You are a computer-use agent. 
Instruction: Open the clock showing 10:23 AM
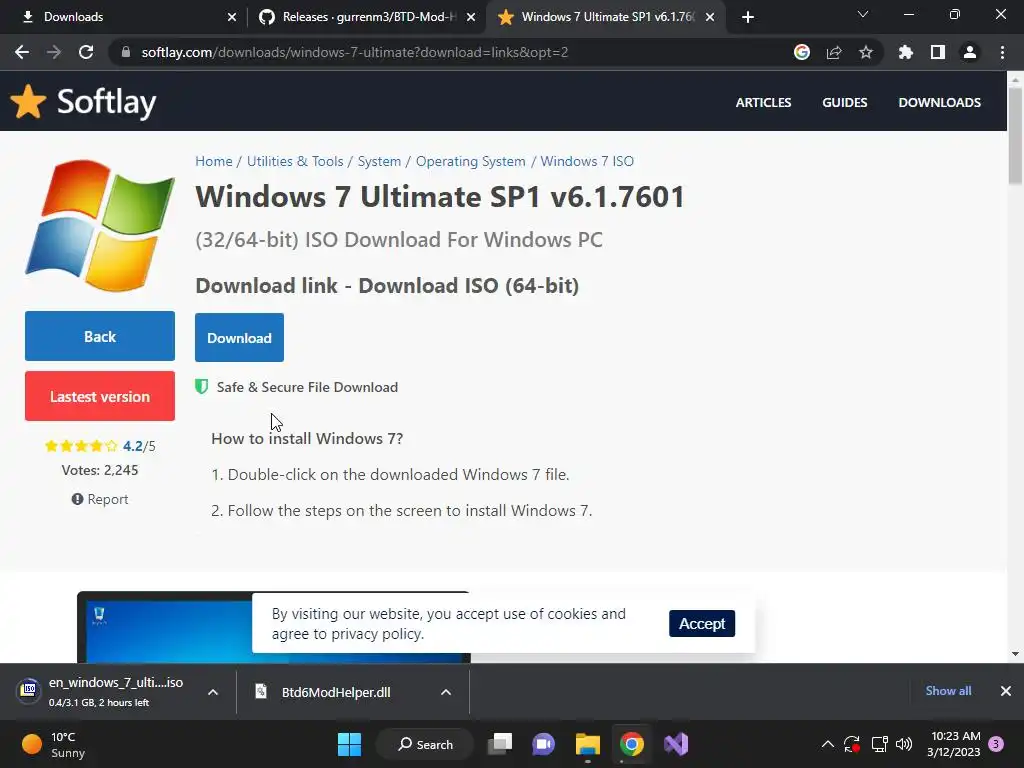point(954,744)
